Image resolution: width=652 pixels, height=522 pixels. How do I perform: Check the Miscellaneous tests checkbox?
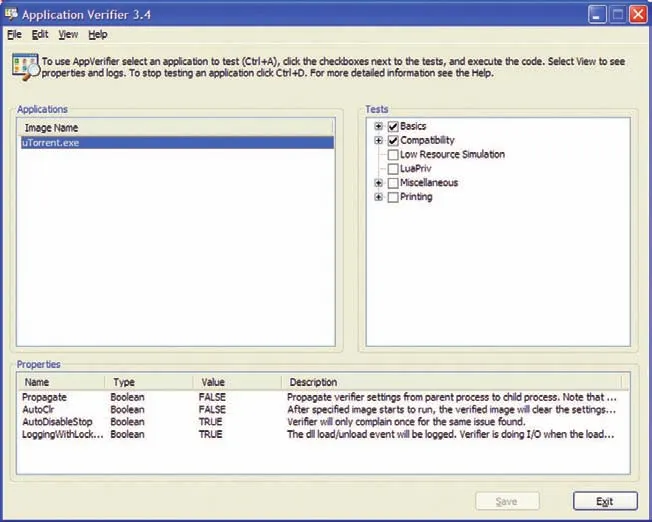click(393, 183)
